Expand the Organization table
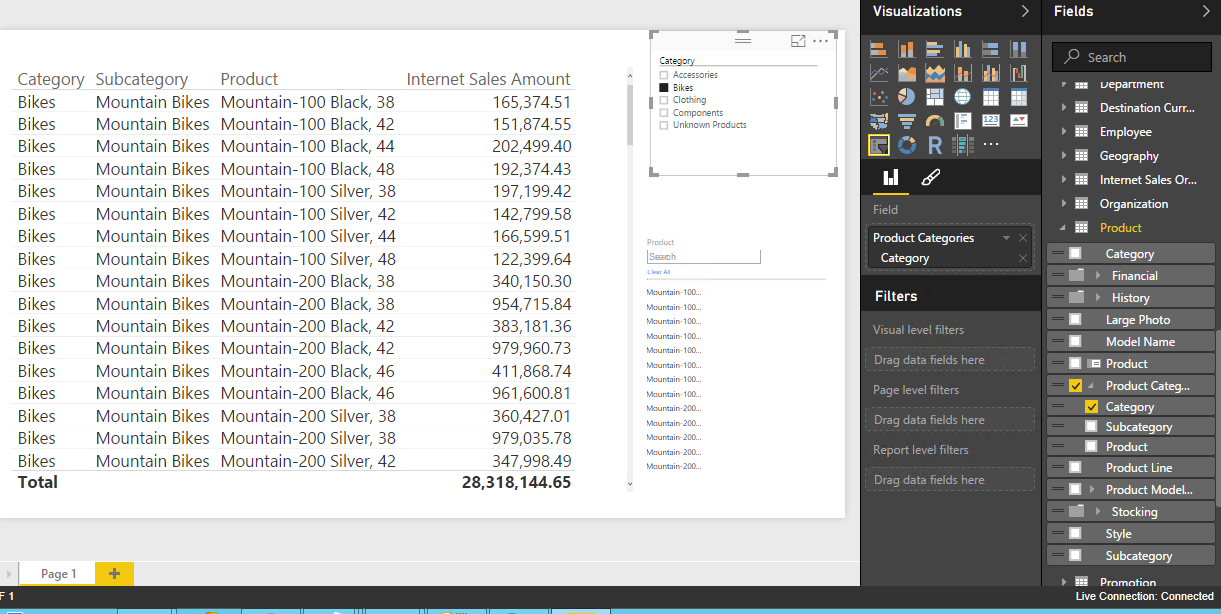The width and height of the screenshot is (1221, 614). coord(1063,204)
